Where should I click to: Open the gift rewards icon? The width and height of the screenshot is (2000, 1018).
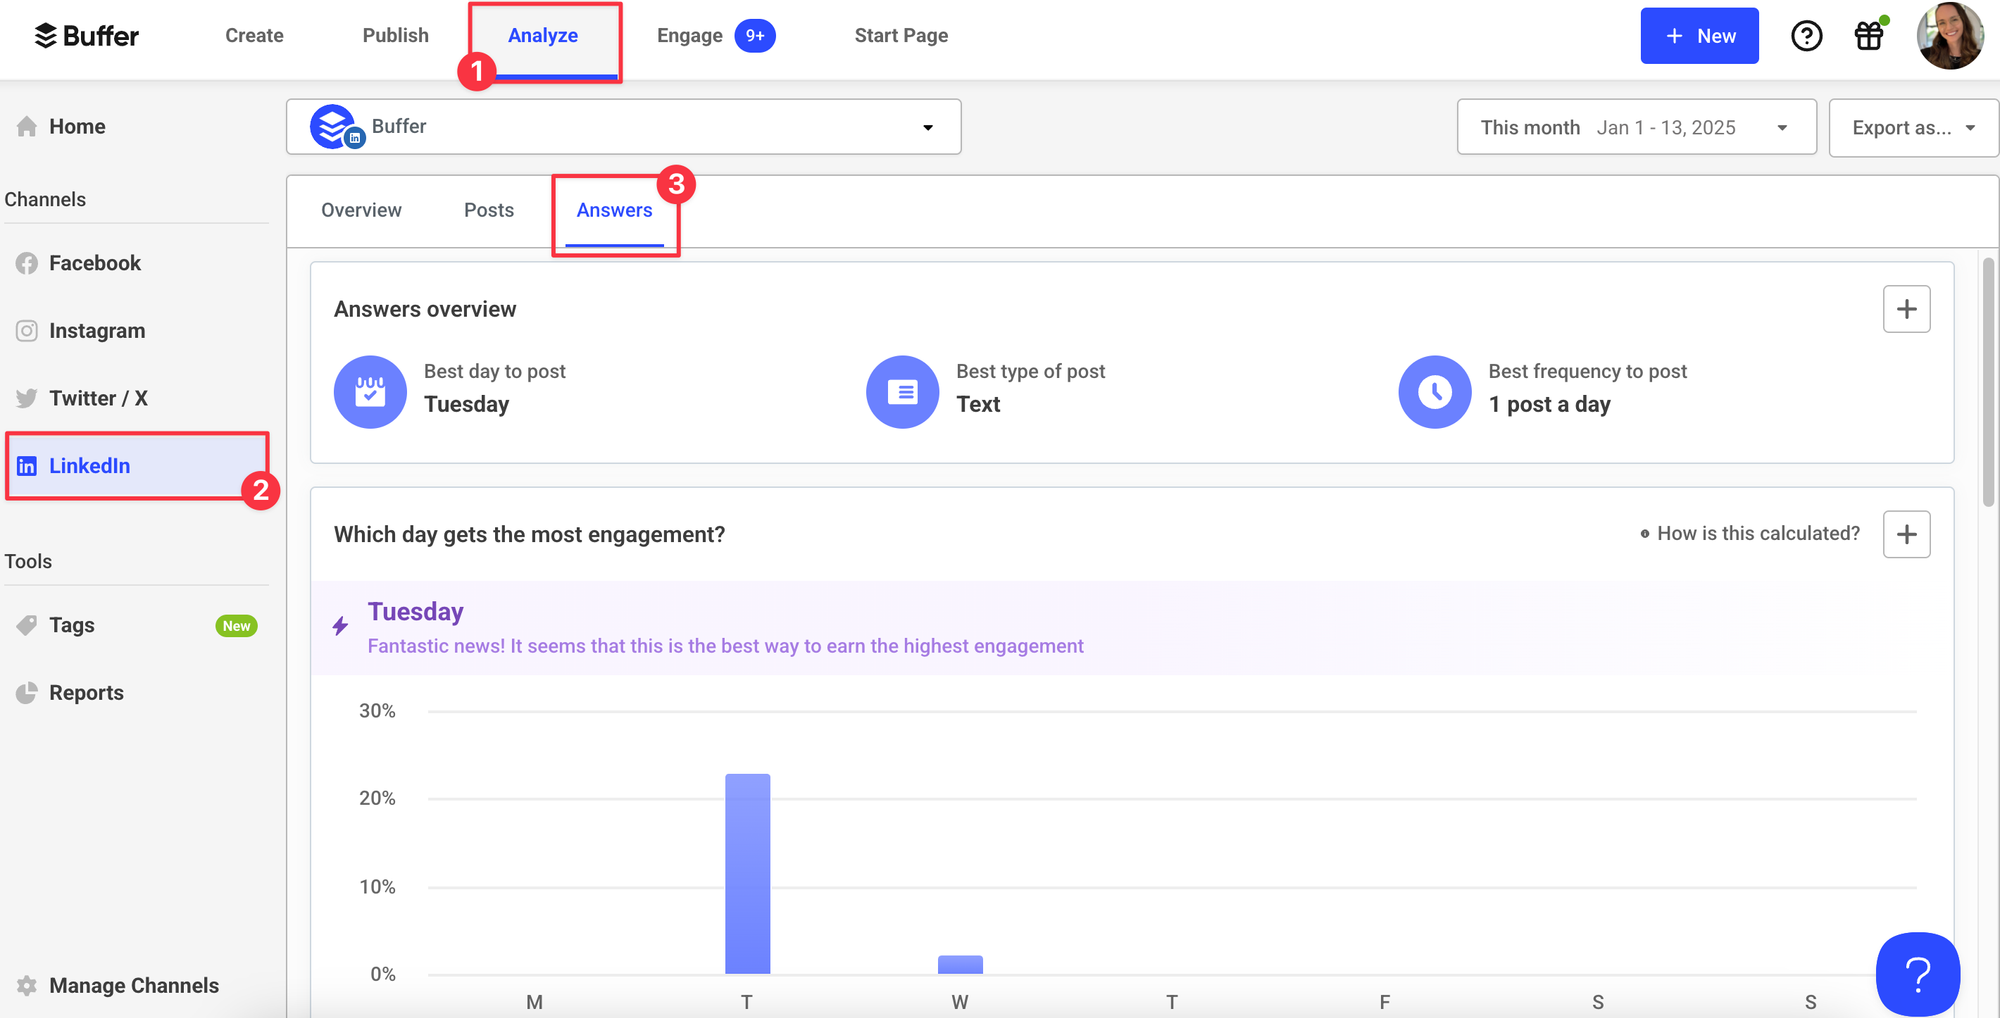[x=1868, y=36]
